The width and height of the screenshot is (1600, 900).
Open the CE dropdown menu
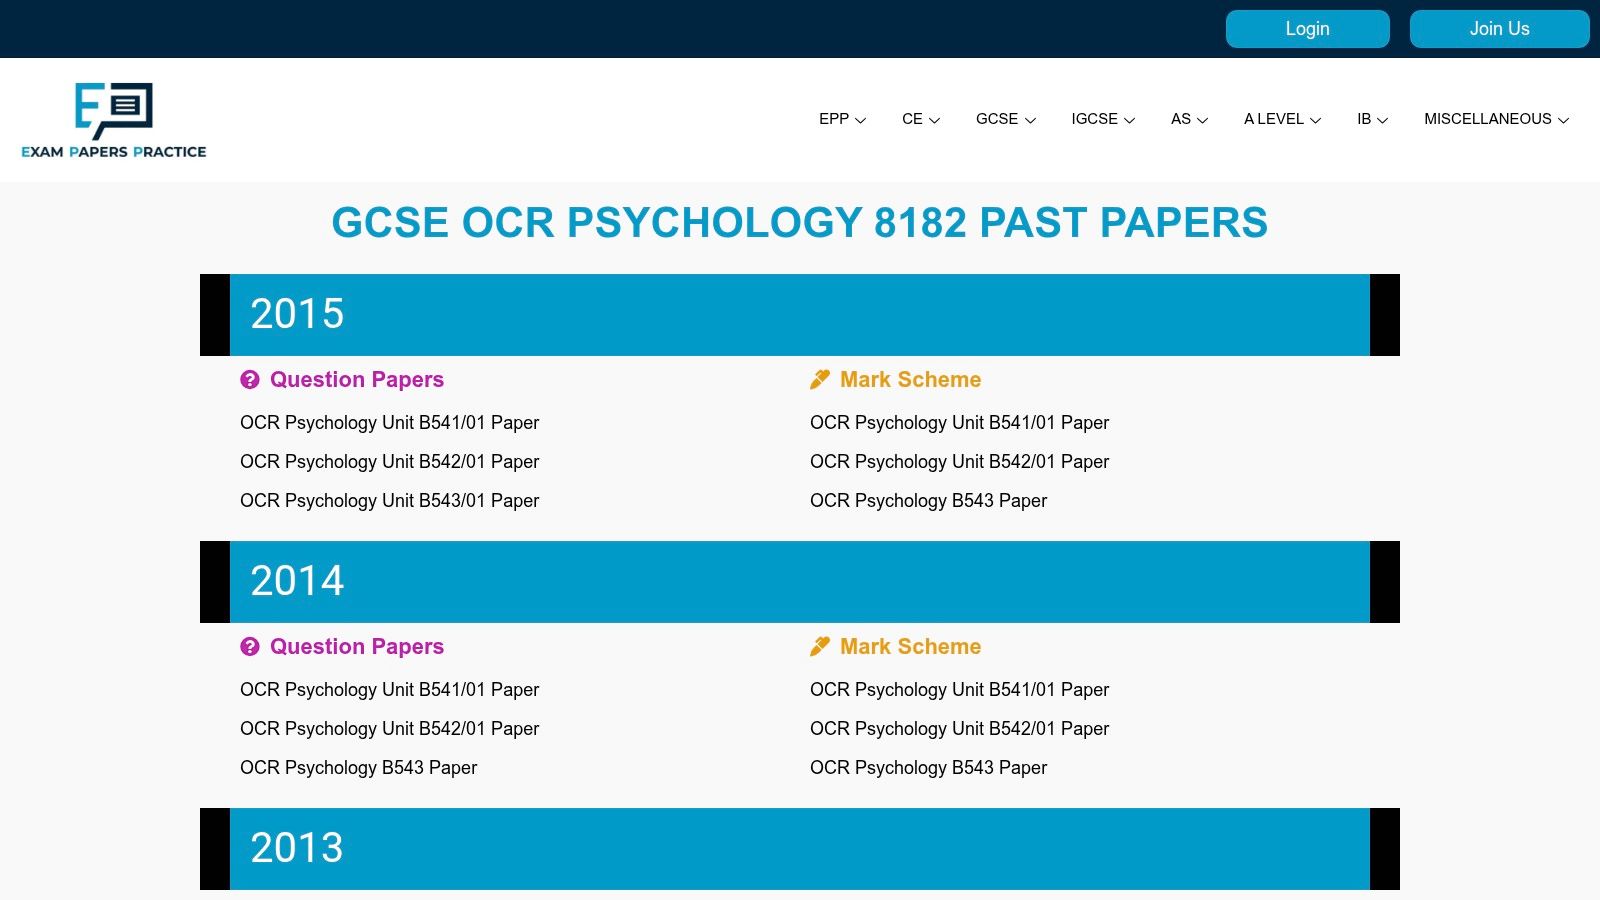point(921,119)
